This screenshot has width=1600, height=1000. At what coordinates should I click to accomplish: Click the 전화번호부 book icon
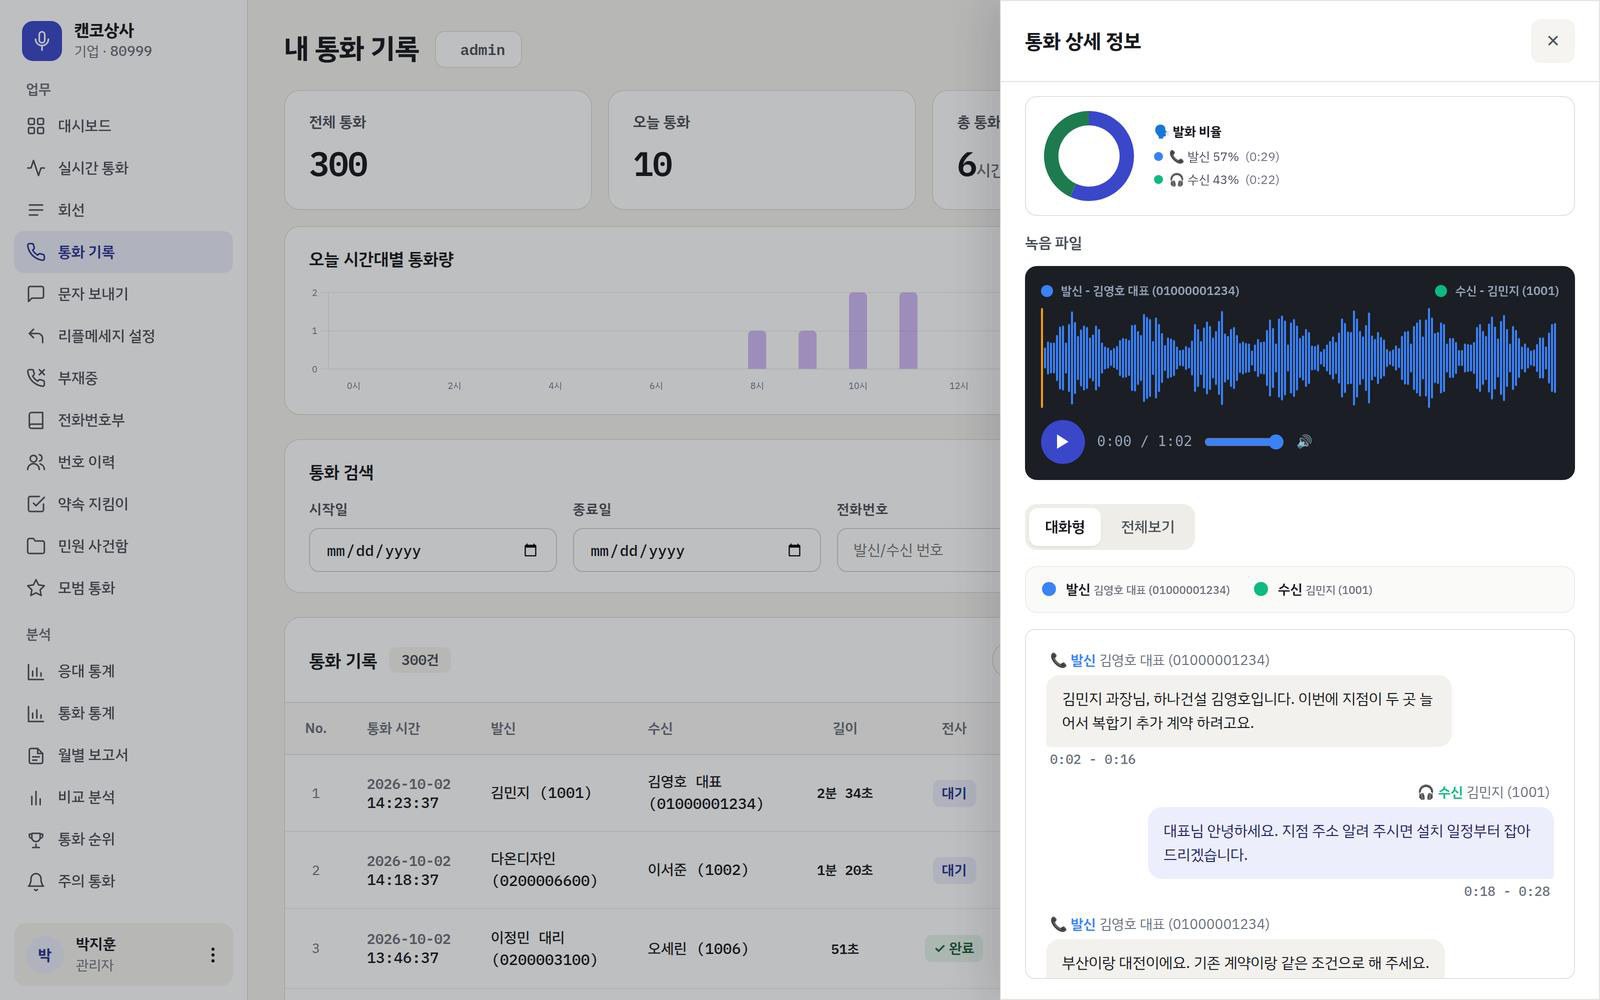(36, 420)
